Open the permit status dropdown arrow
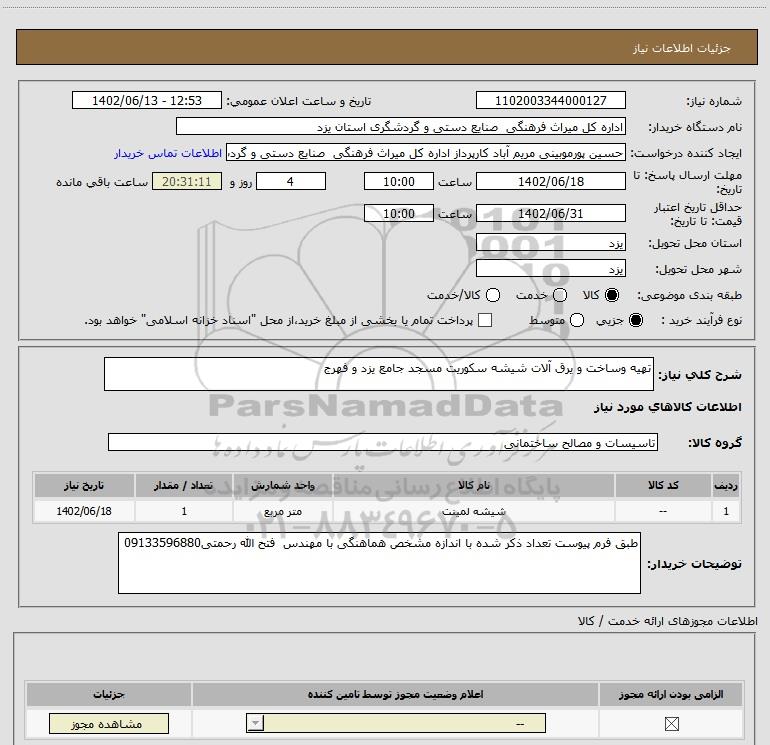This screenshot has height=745, width=770. (255, 723)
